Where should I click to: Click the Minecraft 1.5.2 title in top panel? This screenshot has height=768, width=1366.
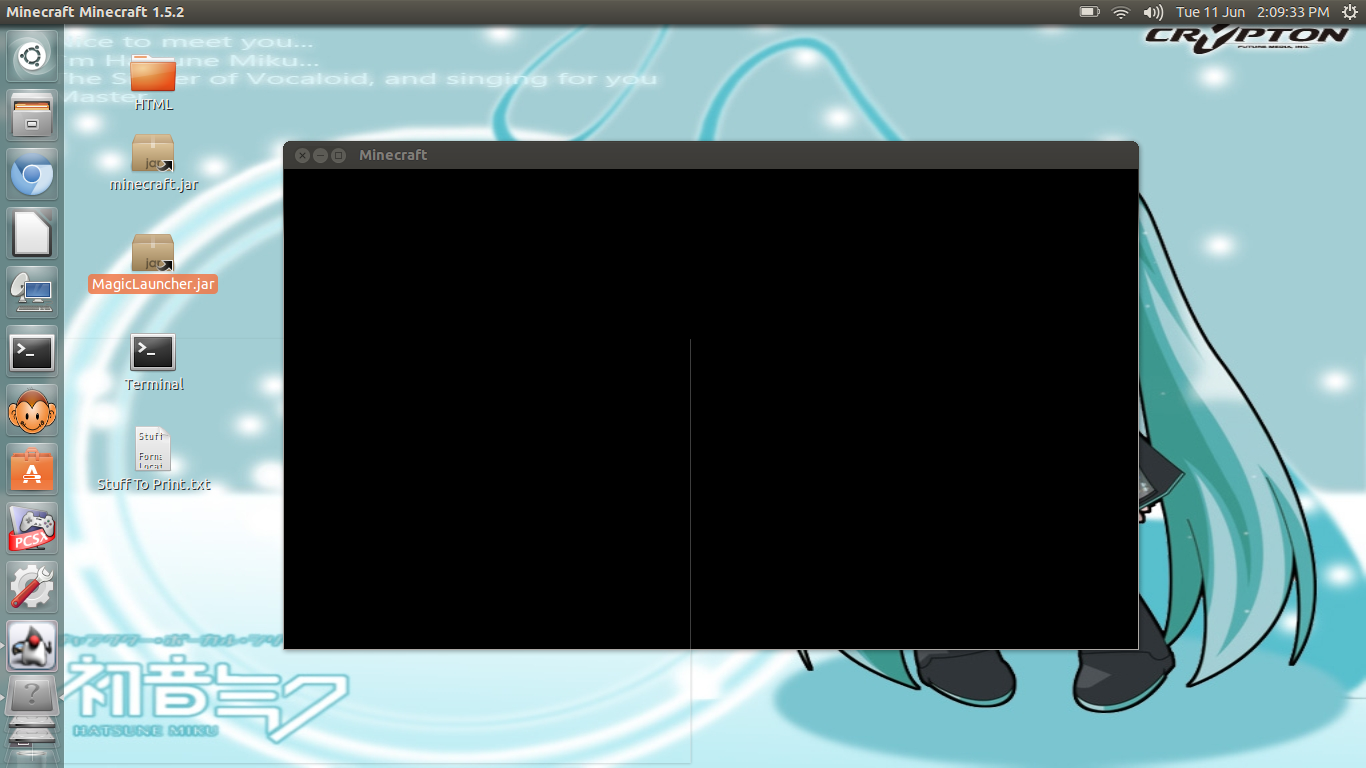point(95,12)
